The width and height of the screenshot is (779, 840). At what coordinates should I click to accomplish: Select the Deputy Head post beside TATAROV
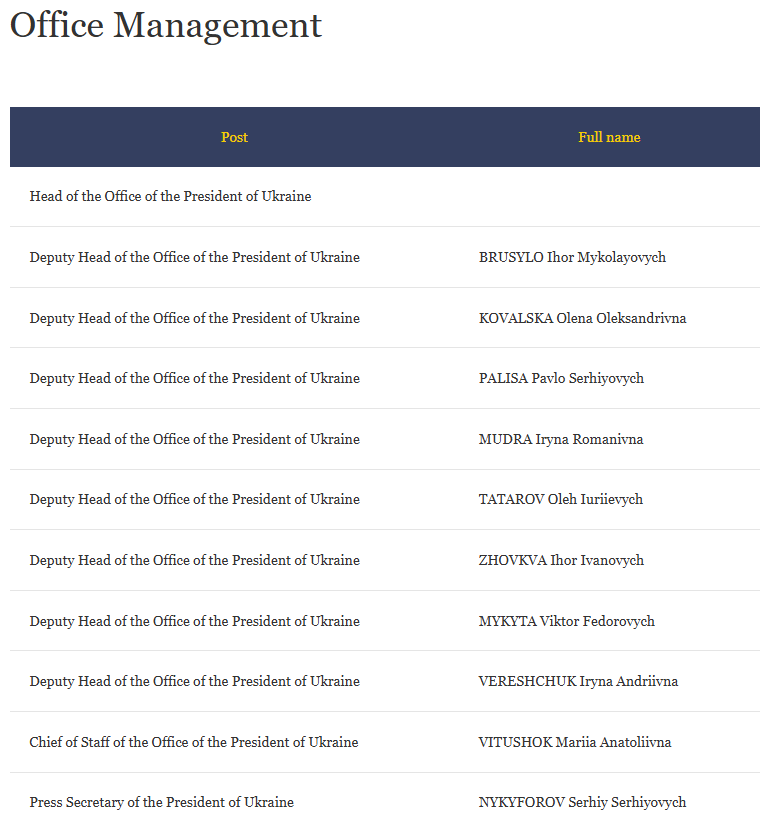(x=194, y=500)
